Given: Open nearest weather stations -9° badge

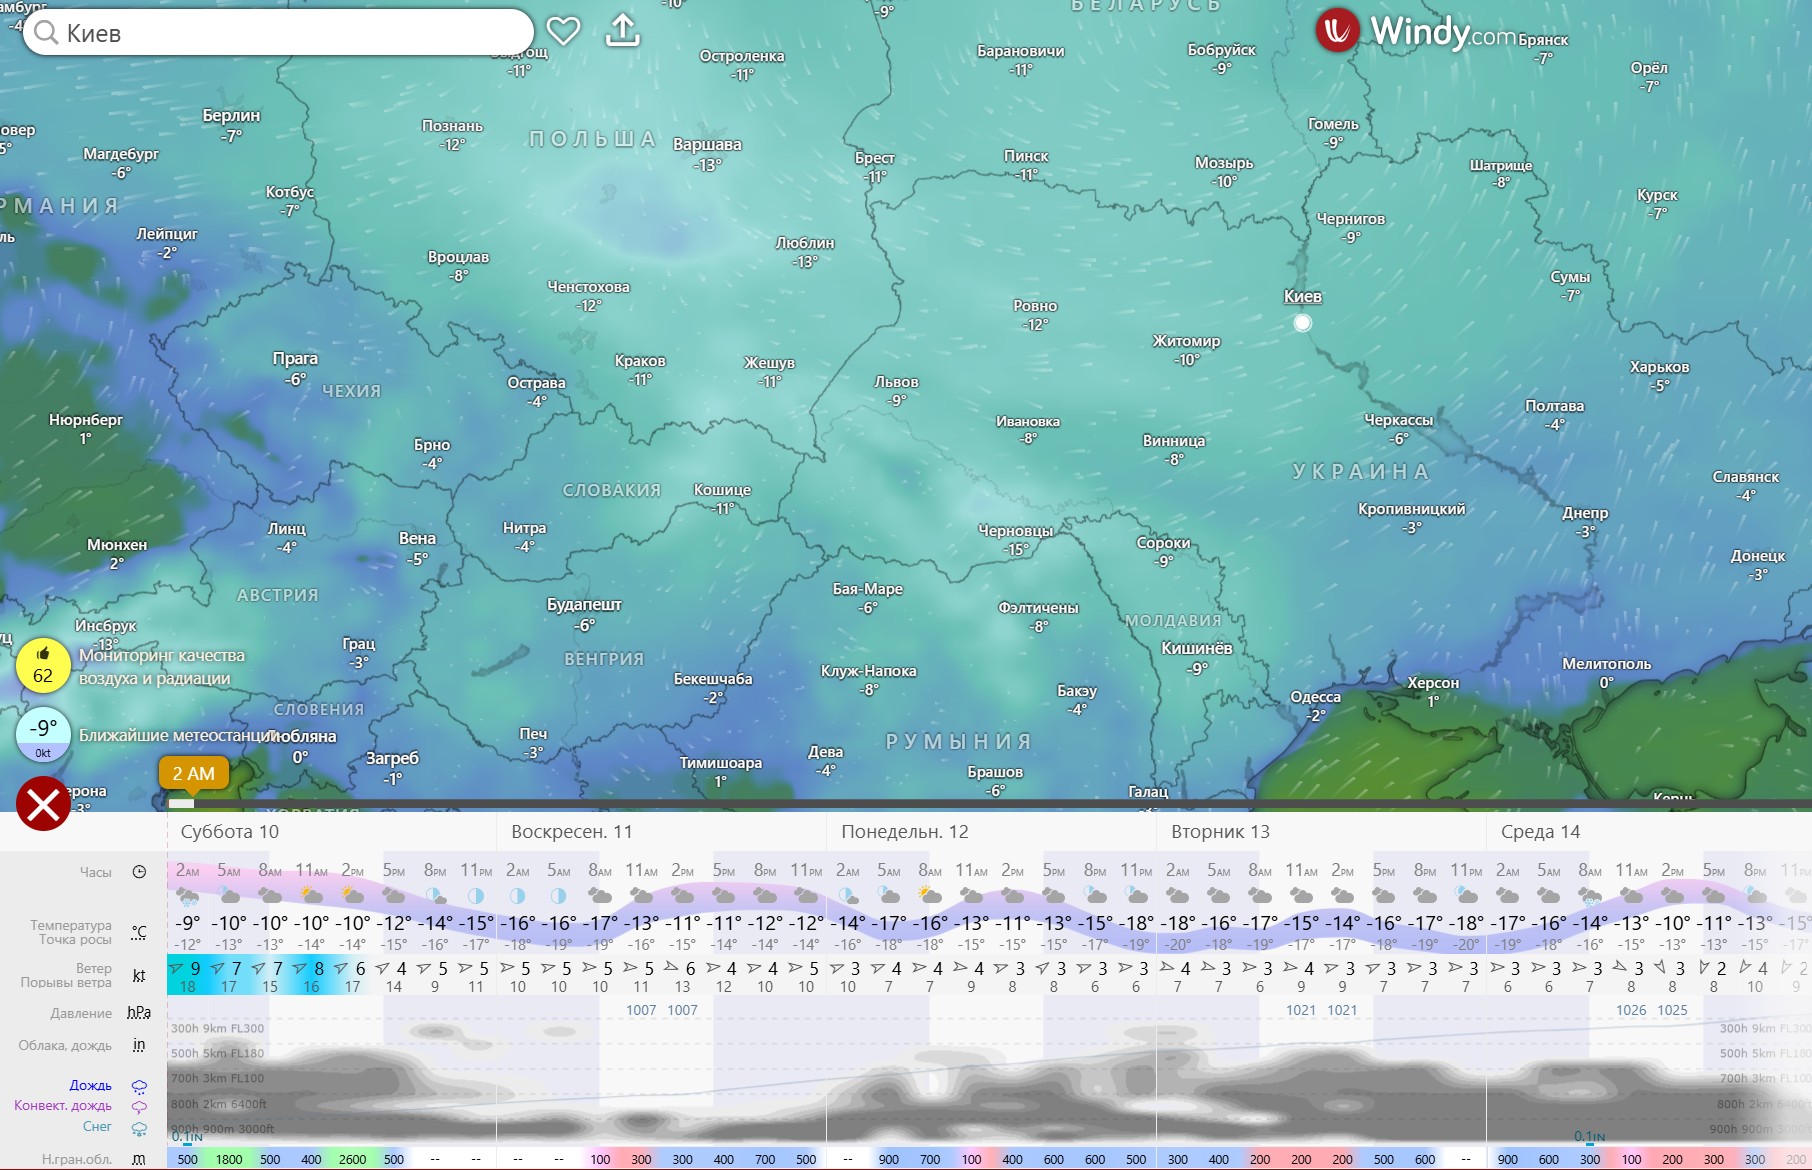Looking at the screenshot, I should pyautogui.click(x=43, y=734).
